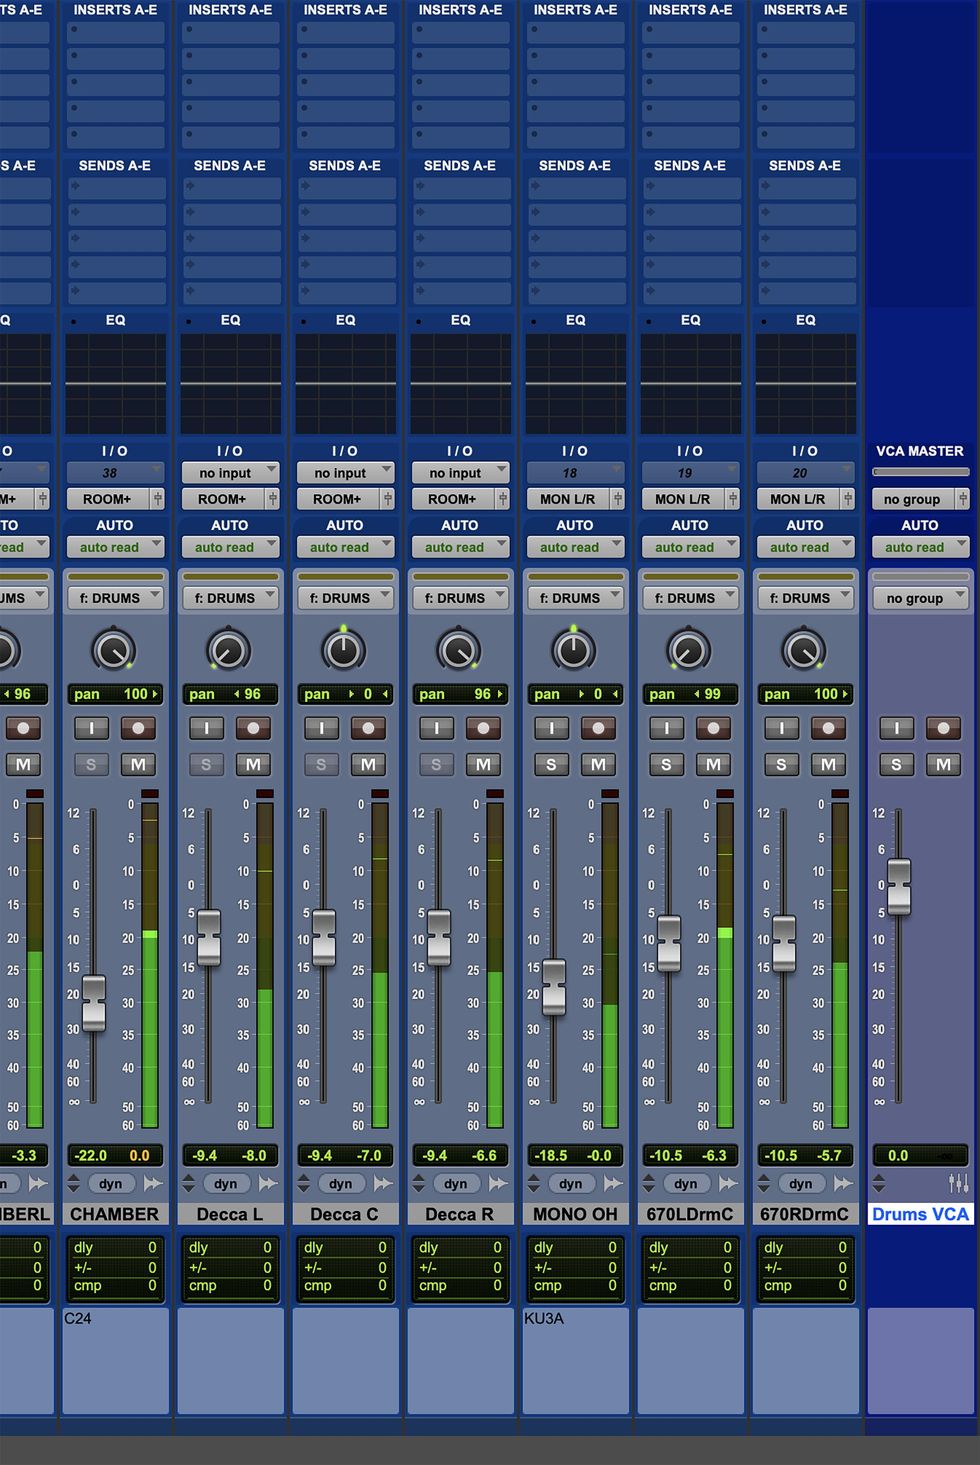Toggle input monitoring on CHAMBER track

click(x=92, y=728)
